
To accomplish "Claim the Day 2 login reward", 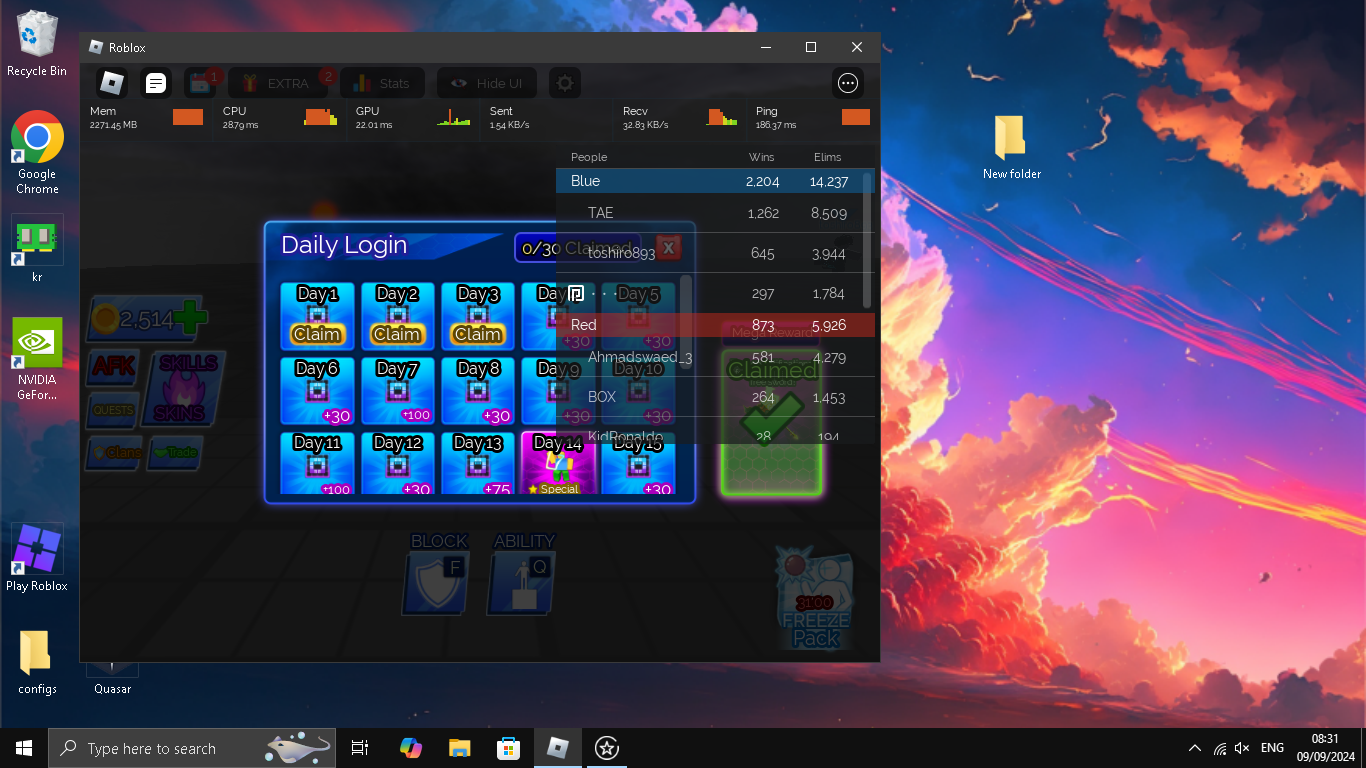I will 397,334.
